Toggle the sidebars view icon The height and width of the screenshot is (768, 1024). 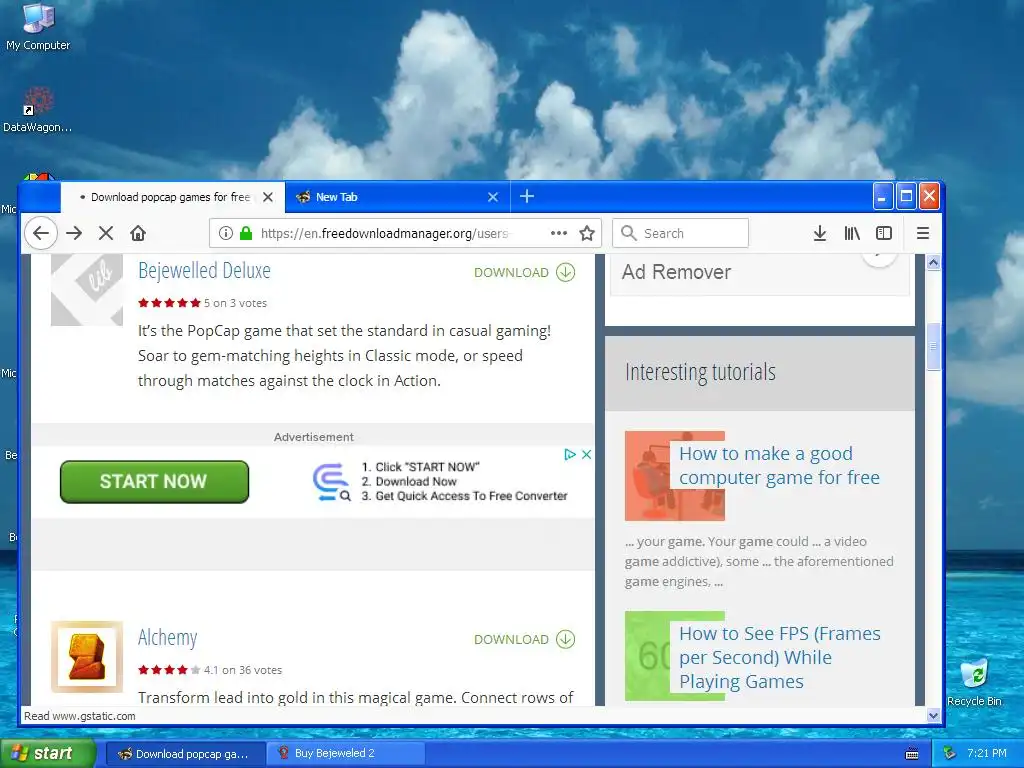pos(884,233)
